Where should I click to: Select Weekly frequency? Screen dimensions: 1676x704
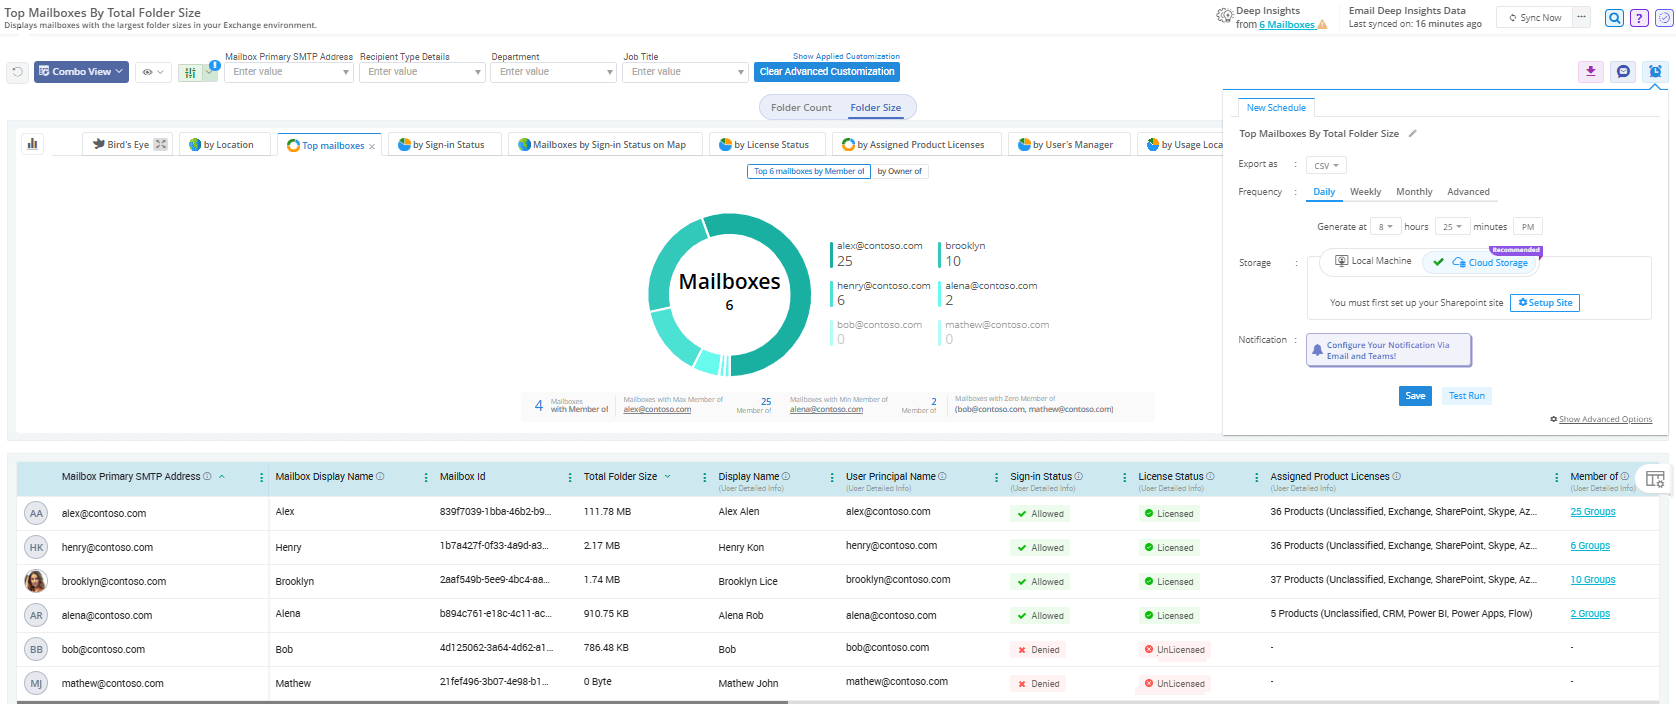pos(1365,192)
